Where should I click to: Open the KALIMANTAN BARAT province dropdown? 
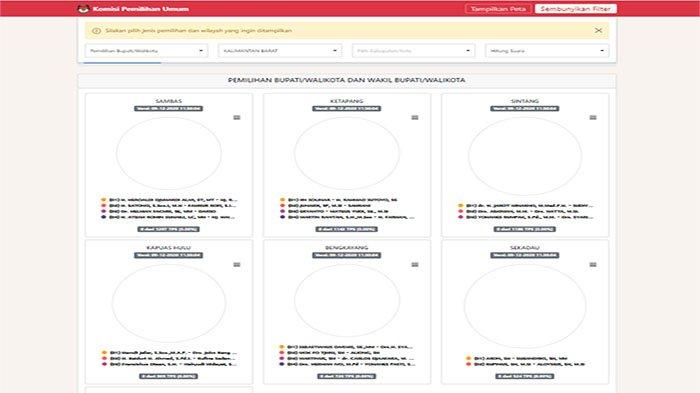pyautogui.click(x=280, y=51)
